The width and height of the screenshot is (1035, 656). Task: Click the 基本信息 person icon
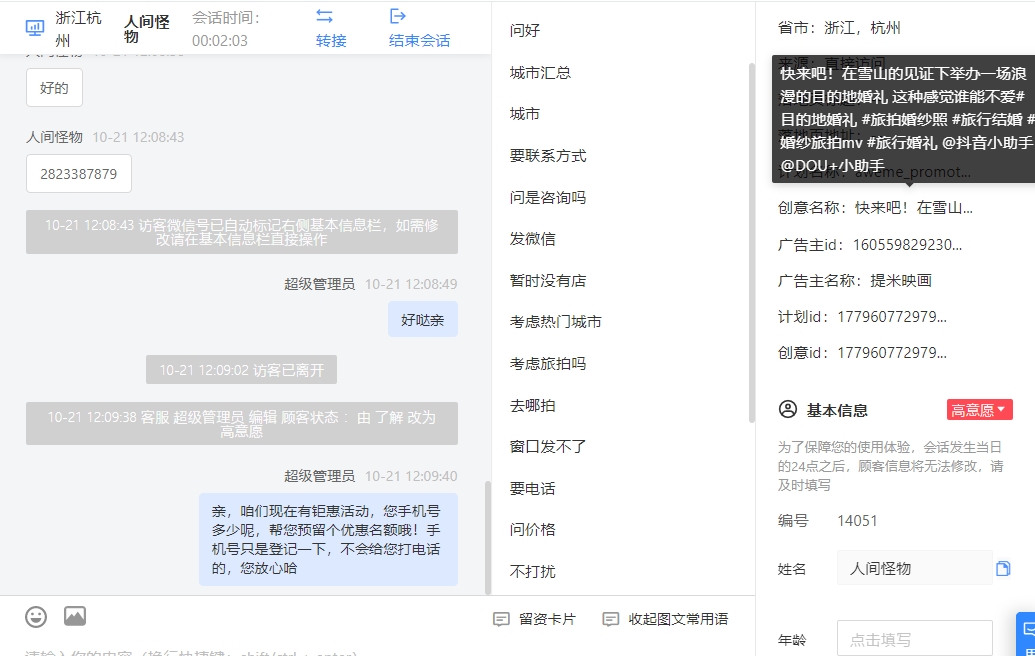point(787,410)
